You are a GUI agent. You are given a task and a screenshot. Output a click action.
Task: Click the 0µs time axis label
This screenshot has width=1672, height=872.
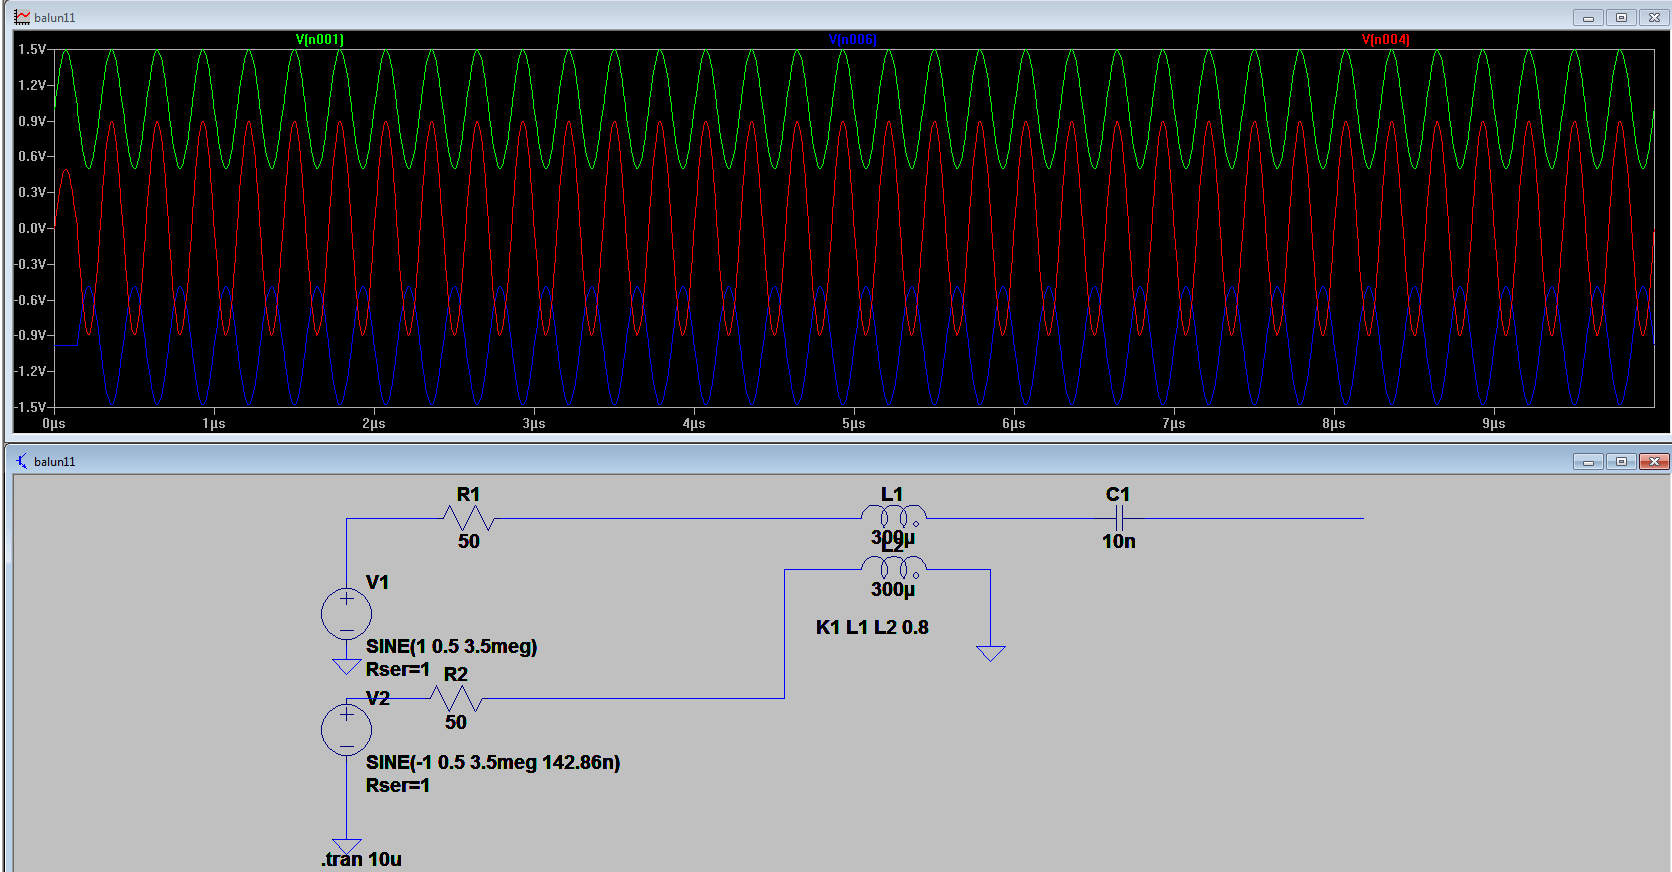[x=54, y=423]
